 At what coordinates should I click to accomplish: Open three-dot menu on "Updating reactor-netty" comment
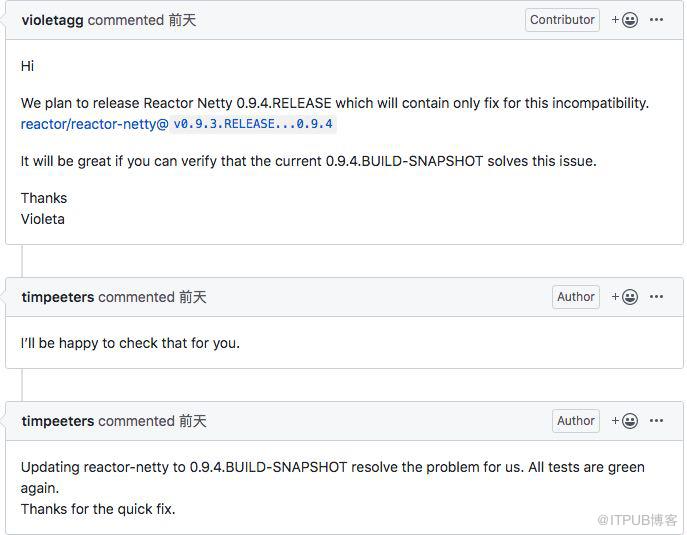[656, 421]
